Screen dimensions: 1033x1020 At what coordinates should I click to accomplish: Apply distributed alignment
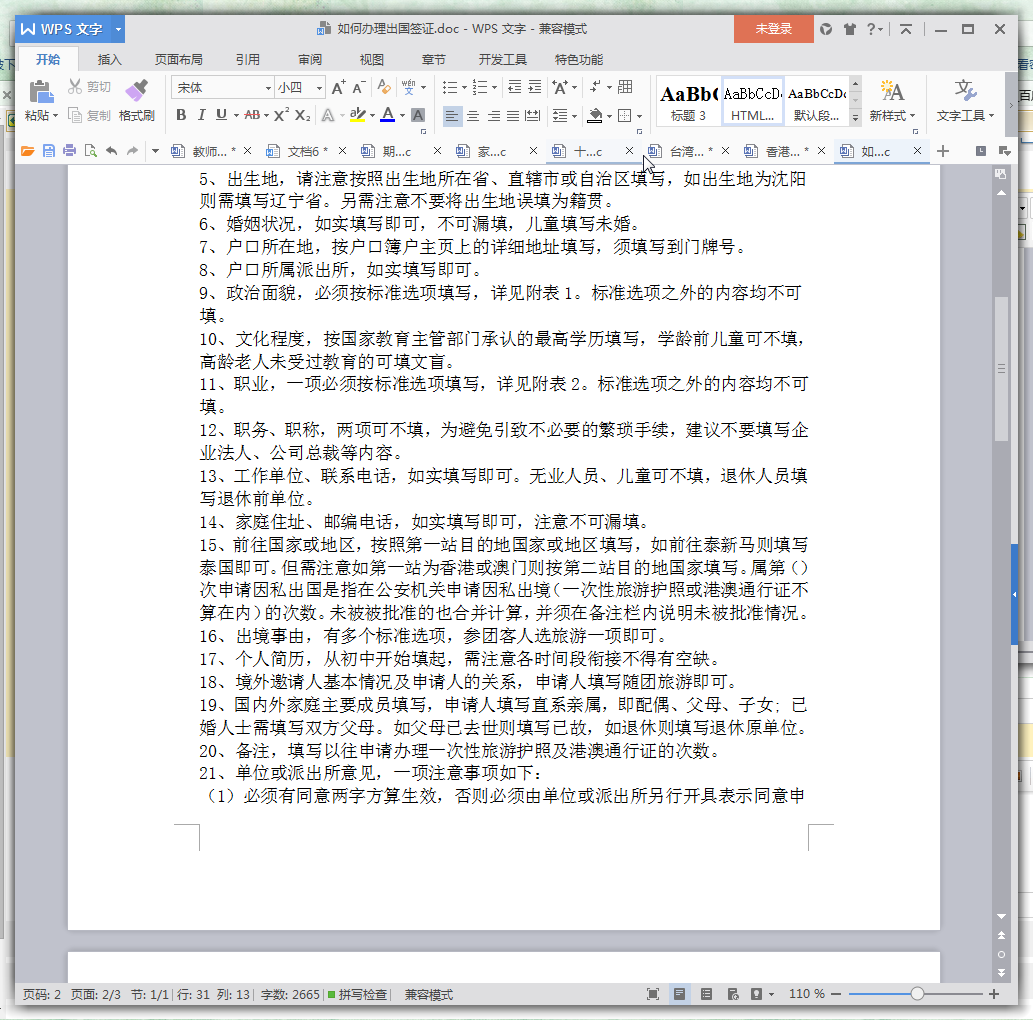click(532, 116)
